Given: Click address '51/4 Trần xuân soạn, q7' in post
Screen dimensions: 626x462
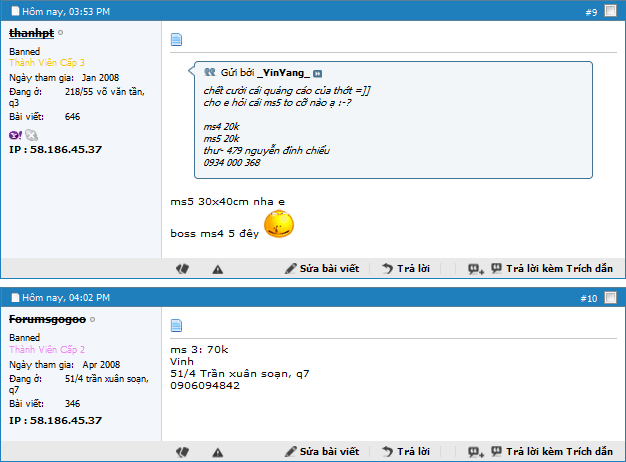Looking at the screenshot, I should coord(240,374).
